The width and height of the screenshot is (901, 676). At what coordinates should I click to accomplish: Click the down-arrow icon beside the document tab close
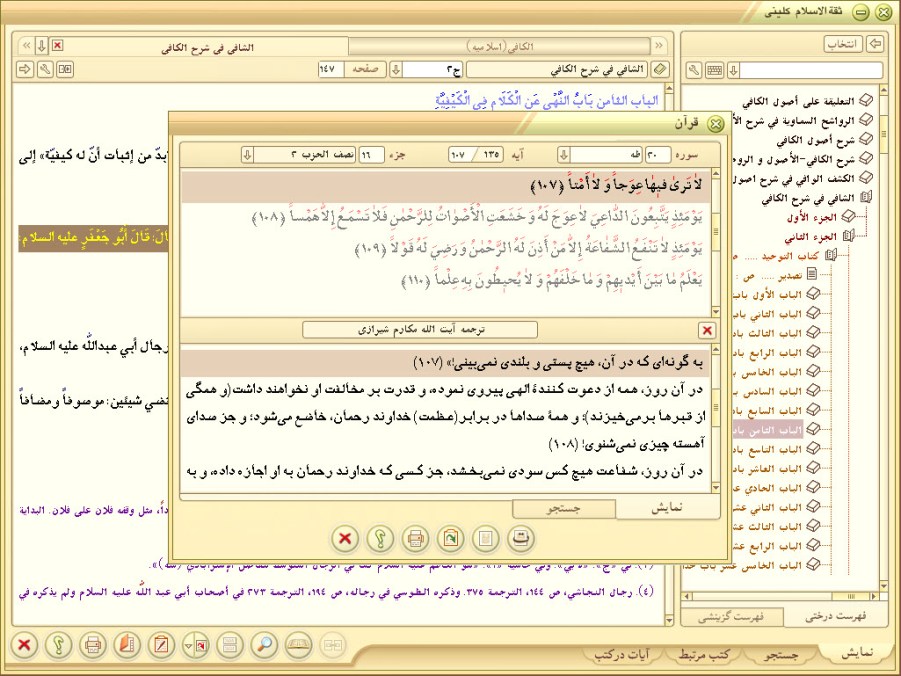click(x=41, y=46)
